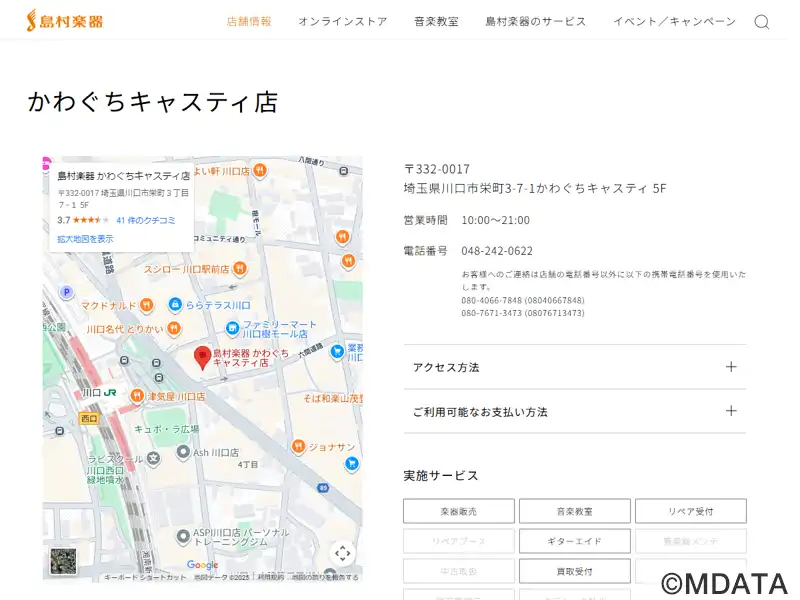This screenshot has height=600, width=800.
Task: Open the 41 件のクチコミ reviews link
Action: 146,220
